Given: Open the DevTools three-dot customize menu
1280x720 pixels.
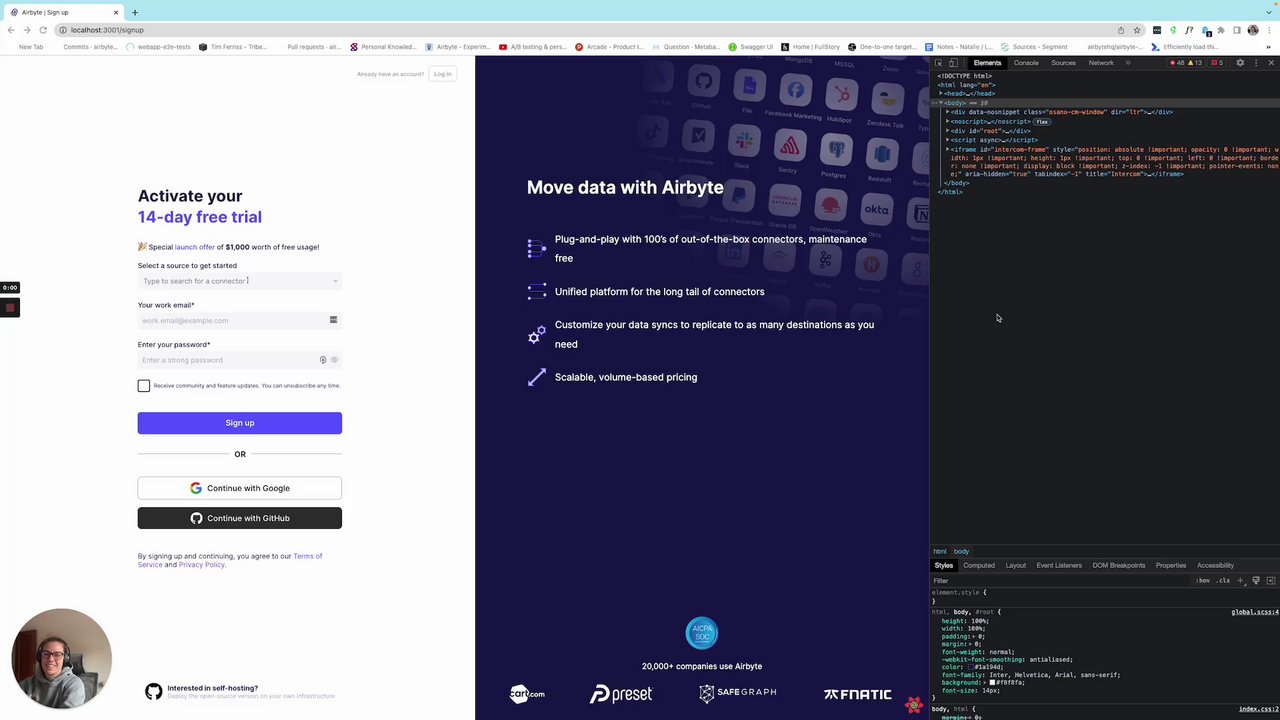Looking at the screenshot, I should [x=1256, y=63].
